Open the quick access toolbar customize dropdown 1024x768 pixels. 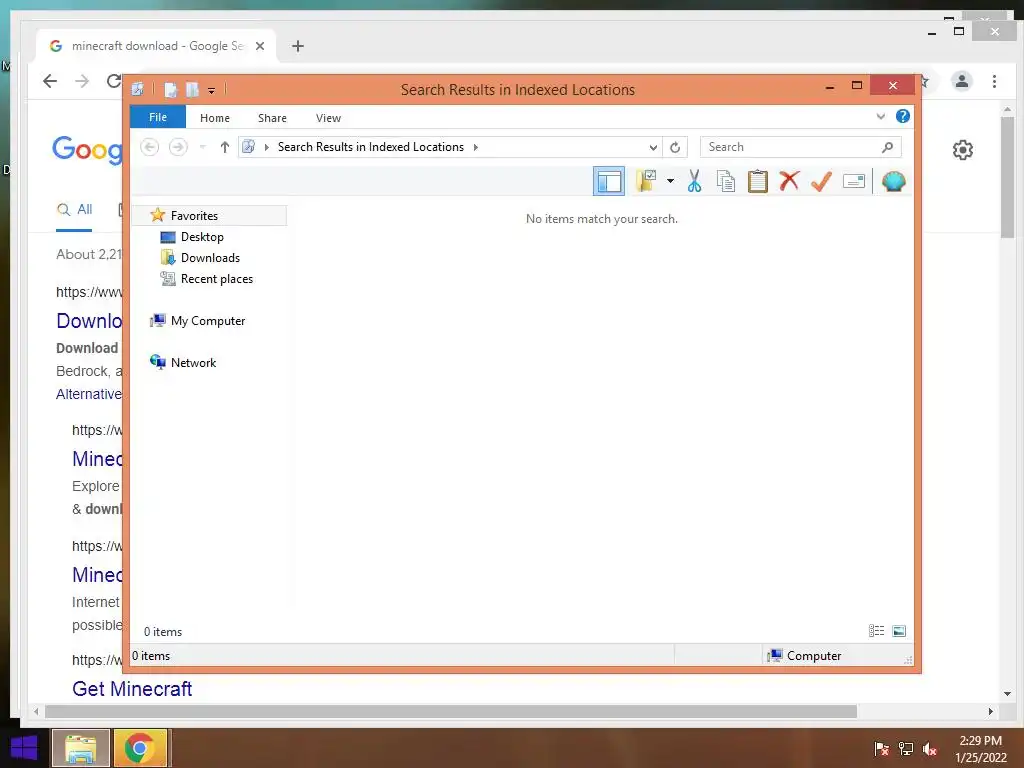coord(211,90)
